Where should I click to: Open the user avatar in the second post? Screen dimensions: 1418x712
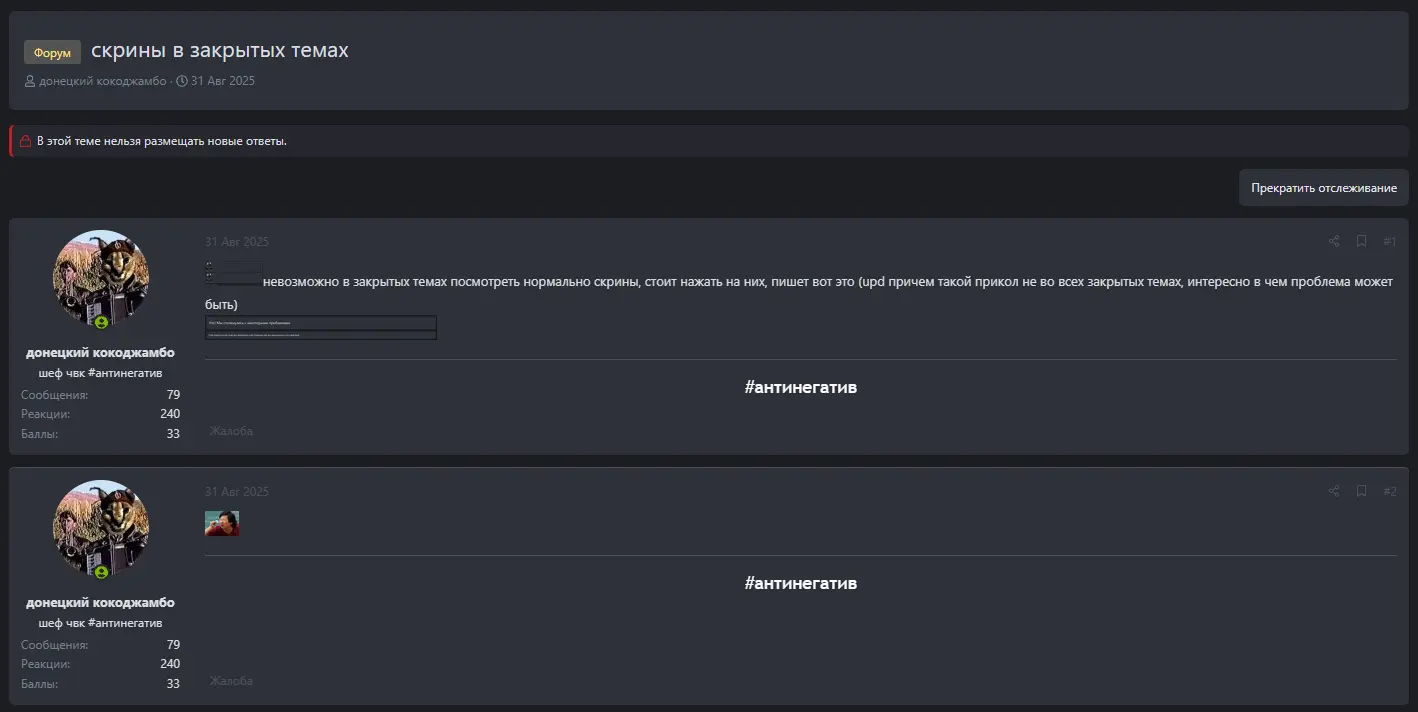pyautogui.click(x=100, y=529)
